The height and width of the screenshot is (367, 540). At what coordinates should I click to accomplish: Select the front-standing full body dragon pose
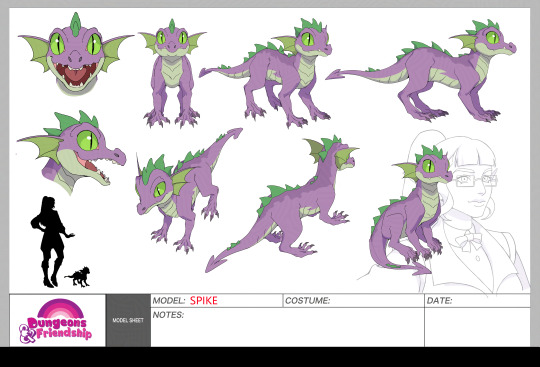pos(172,73)
